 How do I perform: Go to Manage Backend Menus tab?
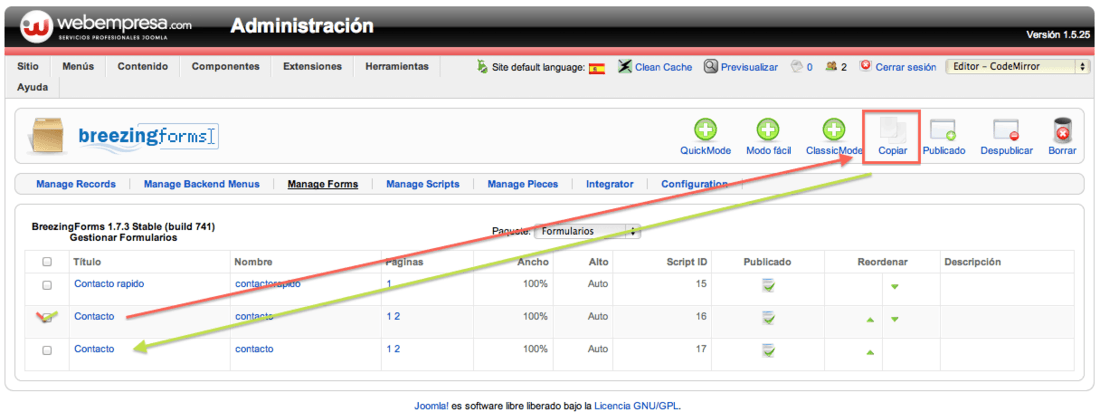(x=201, y=184)
